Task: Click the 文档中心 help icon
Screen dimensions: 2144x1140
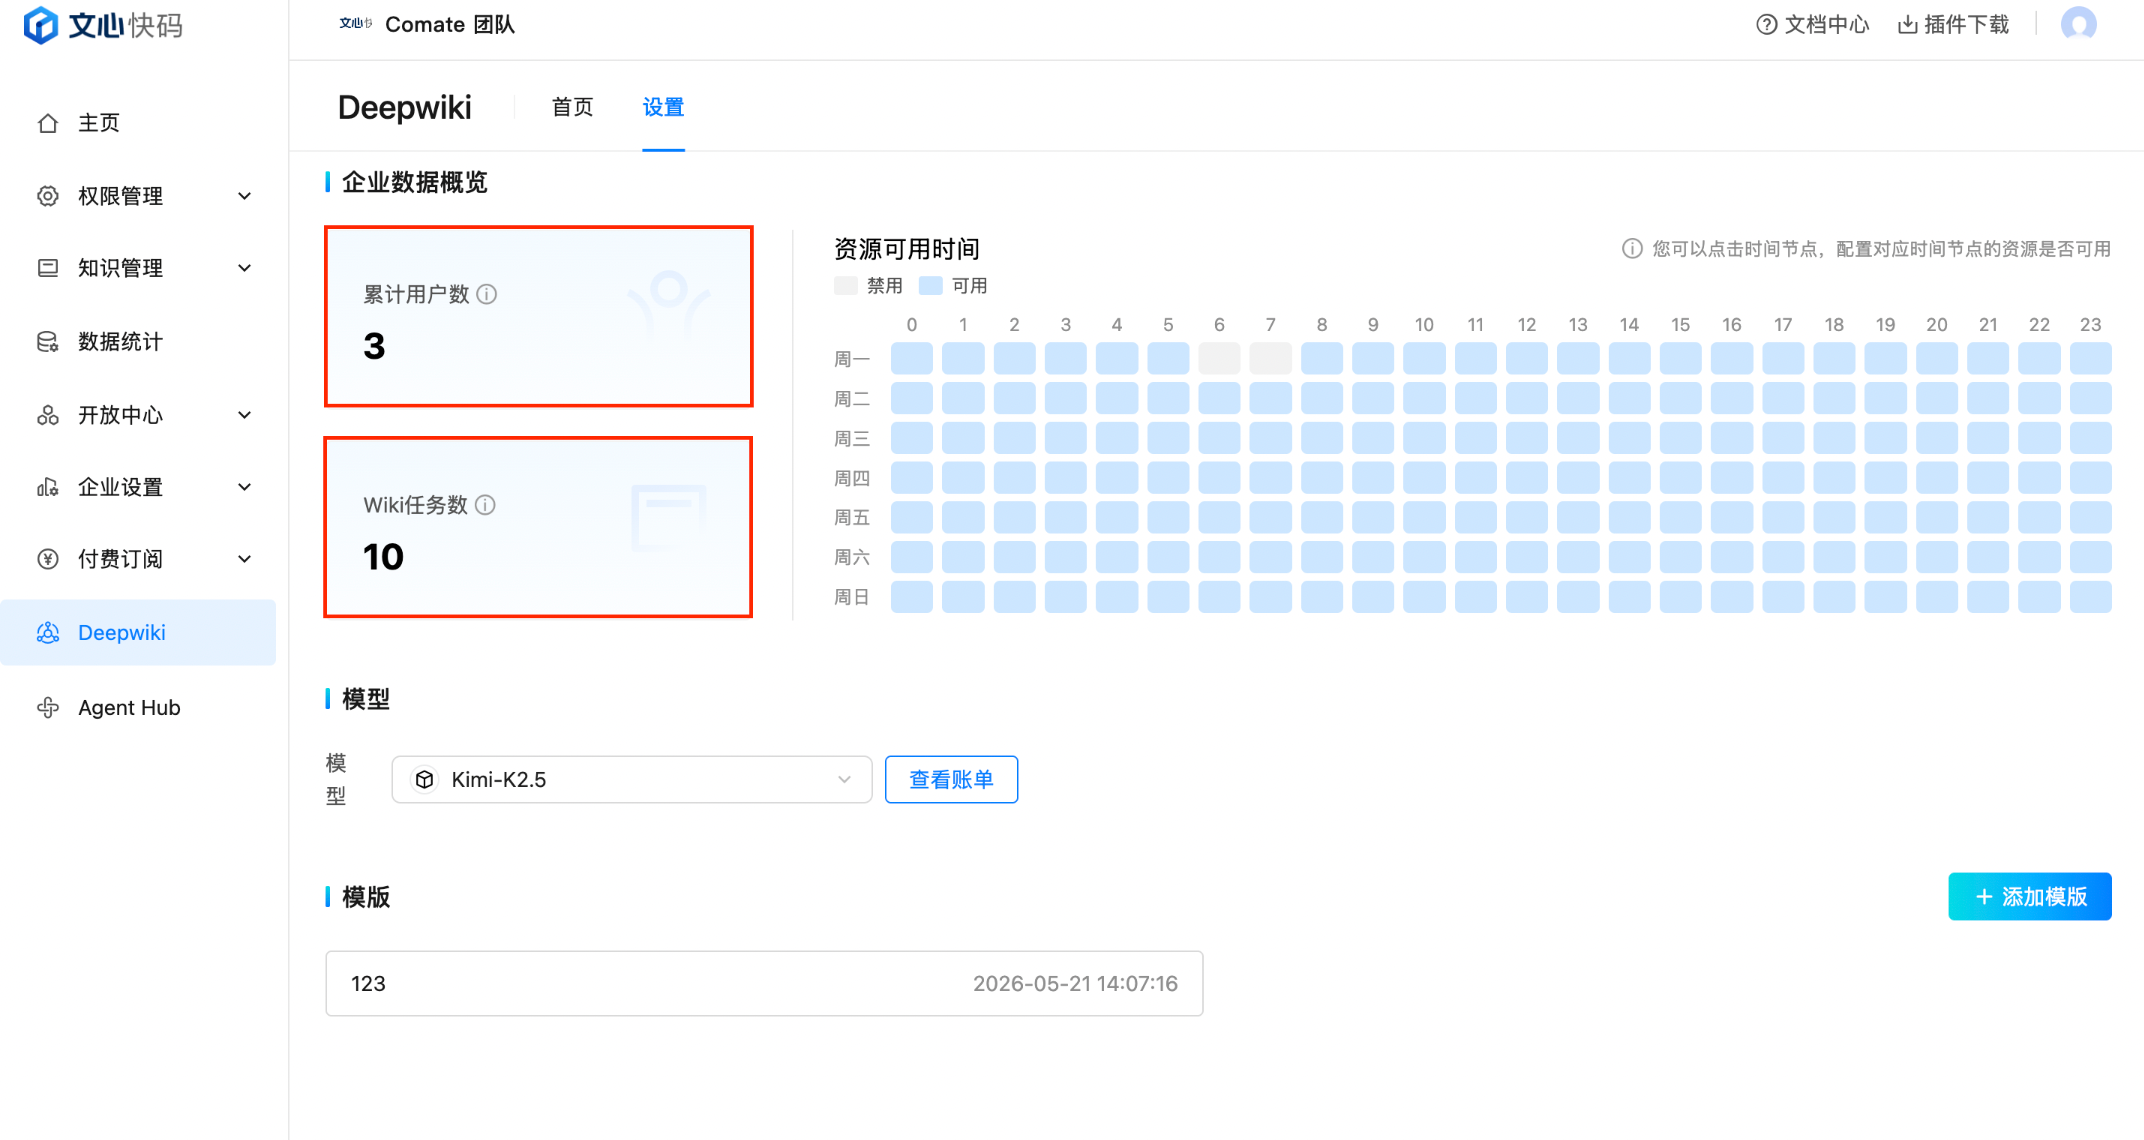Action: click(x=1767, y=25)
